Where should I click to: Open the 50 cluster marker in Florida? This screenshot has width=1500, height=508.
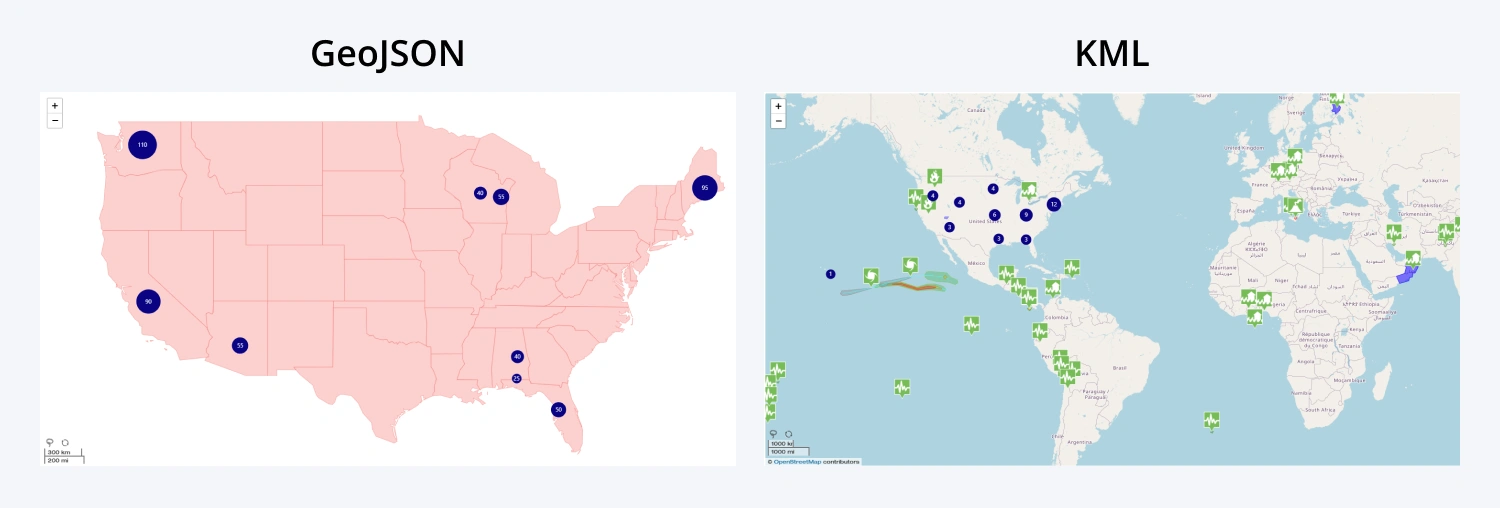point(558,409)
